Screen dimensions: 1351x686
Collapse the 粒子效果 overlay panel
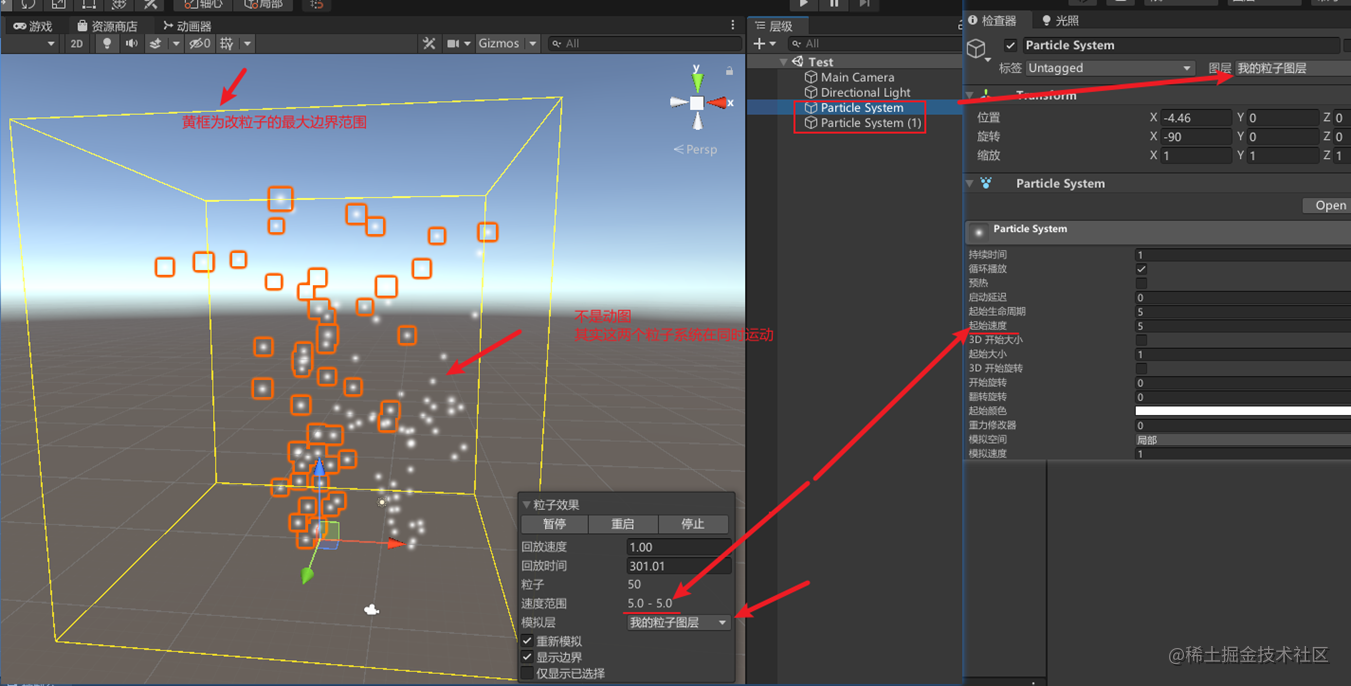[527, 505]
